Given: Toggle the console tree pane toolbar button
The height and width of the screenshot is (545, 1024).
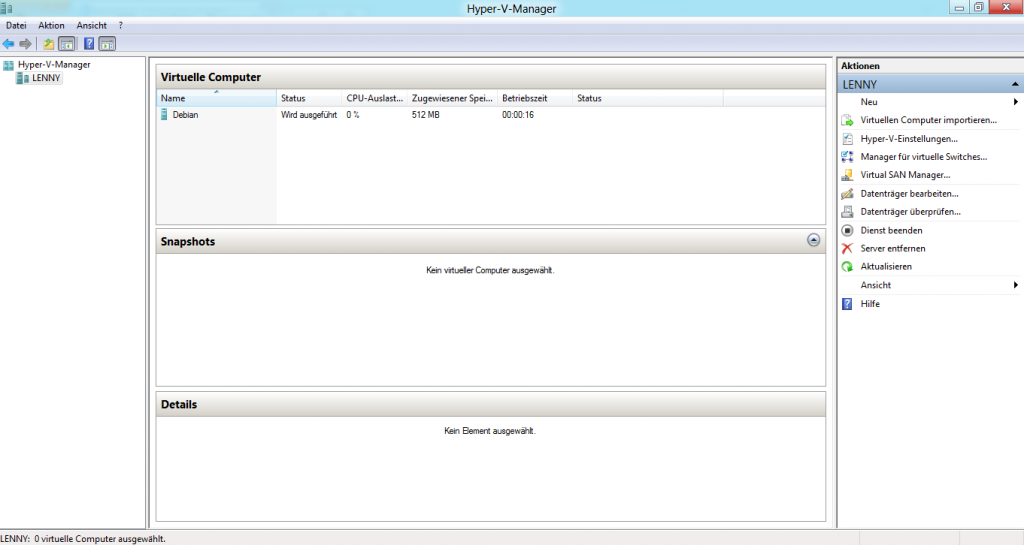Looking at the screenshot, I should (67, 44).
